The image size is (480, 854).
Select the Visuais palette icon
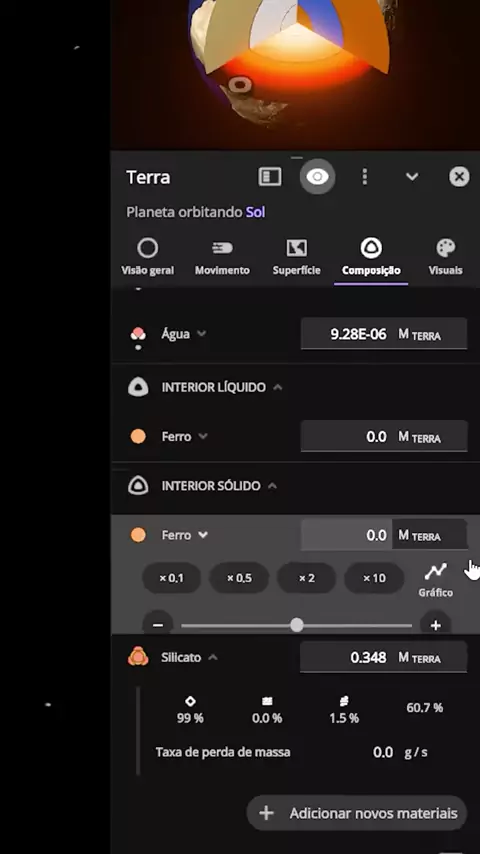(x=446, y=248)
